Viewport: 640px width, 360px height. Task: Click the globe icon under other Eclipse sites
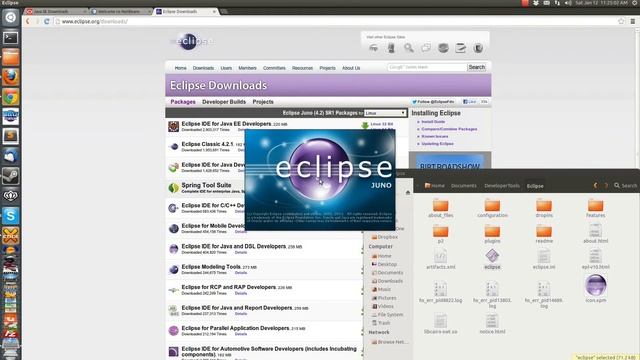[443, 48]
